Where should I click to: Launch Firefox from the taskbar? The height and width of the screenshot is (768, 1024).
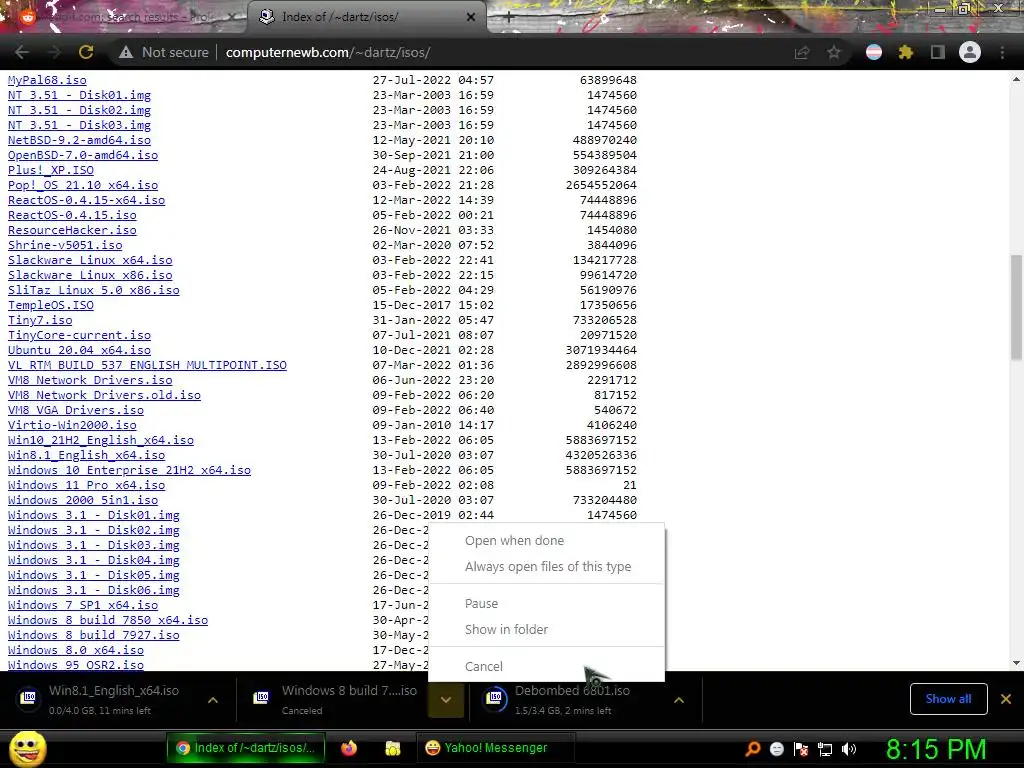(349, 748)
